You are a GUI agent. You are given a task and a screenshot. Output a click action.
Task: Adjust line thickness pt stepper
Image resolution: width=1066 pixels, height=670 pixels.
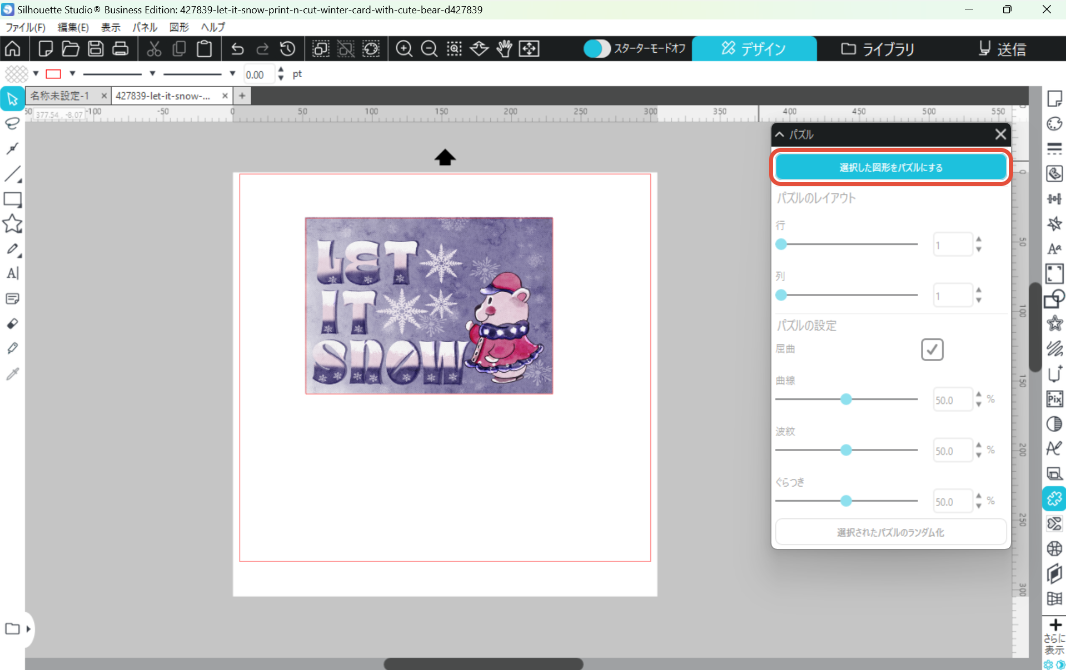click(x=281, y=74)
